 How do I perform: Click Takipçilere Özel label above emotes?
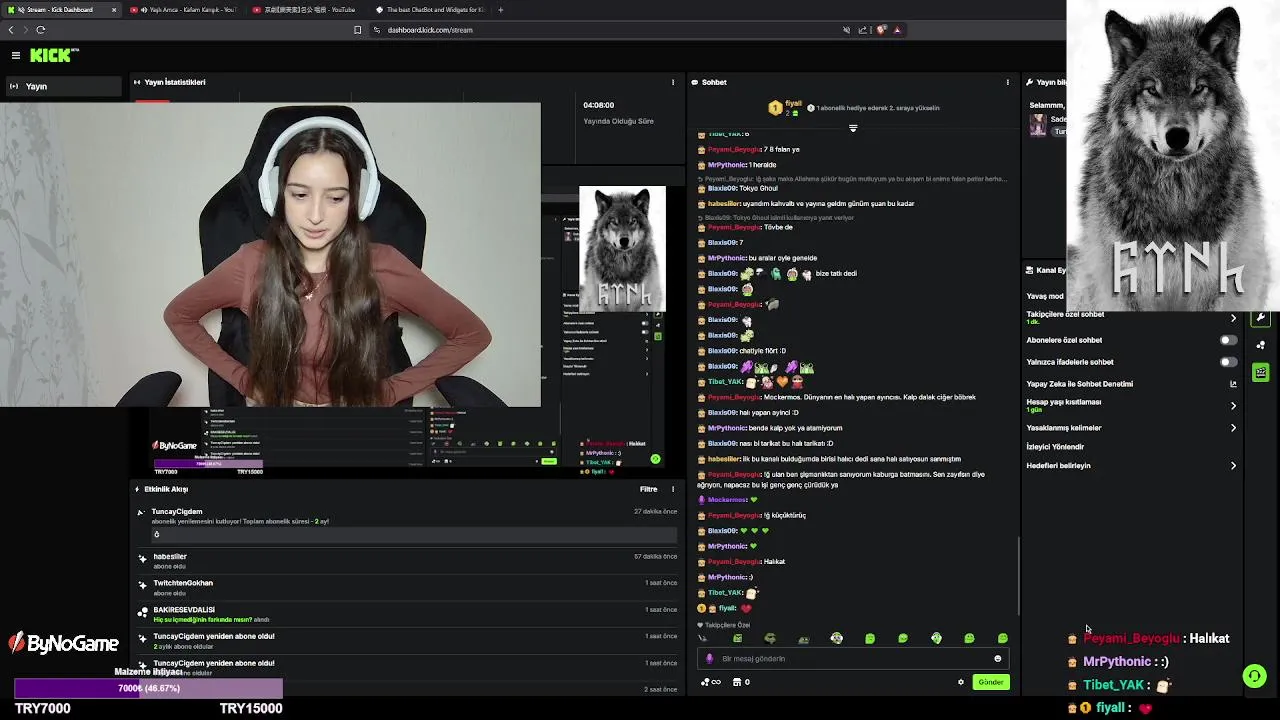(727, 625)
